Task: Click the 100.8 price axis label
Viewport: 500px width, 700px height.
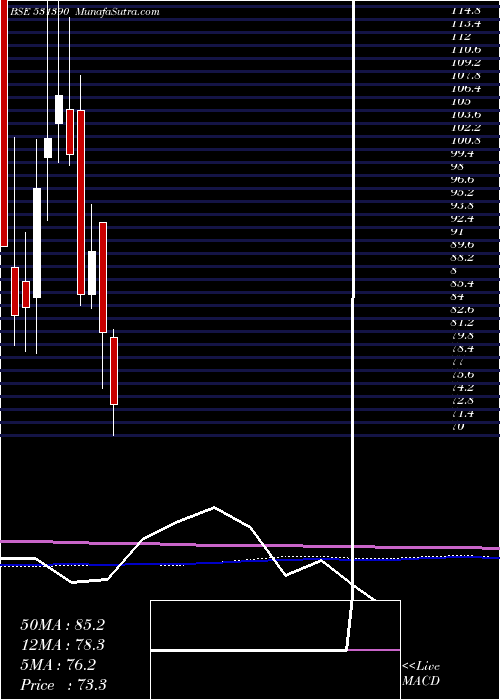Action: [x=467, y=141]
